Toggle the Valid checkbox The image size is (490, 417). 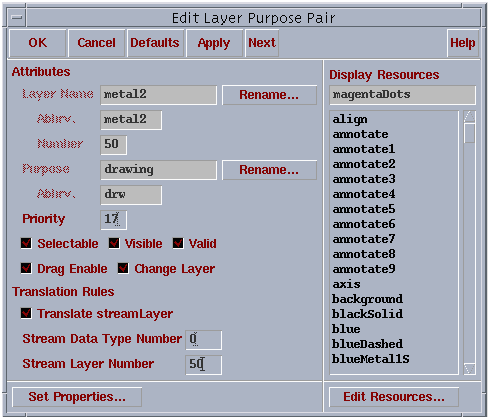pyautogui.click(x=178, y=243)
